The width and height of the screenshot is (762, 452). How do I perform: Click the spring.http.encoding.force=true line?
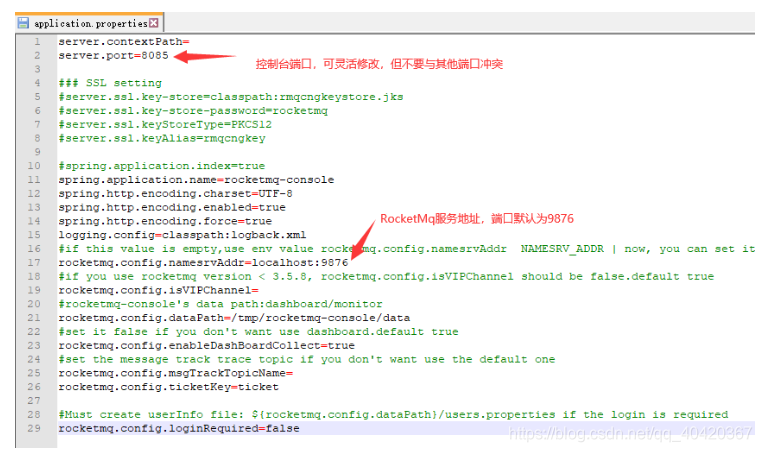click(165, 221)
